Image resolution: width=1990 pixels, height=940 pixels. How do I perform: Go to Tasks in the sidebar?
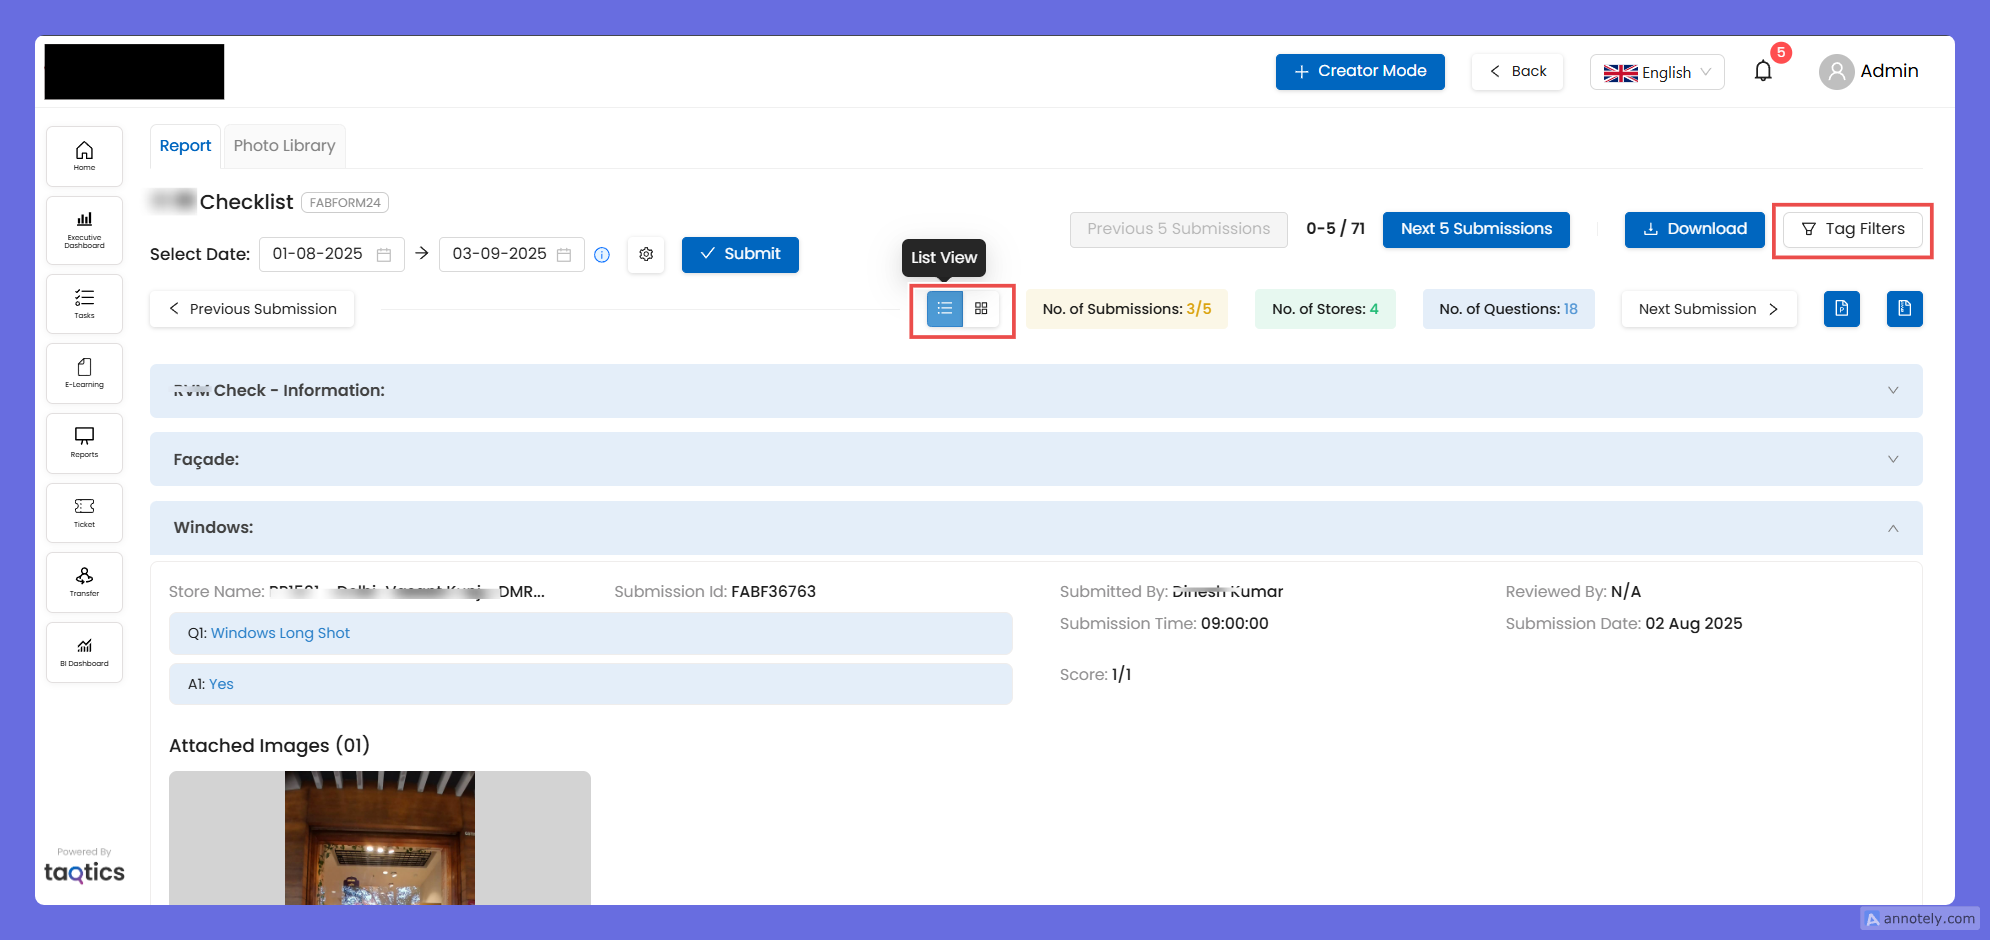click(x=84, y=303)
